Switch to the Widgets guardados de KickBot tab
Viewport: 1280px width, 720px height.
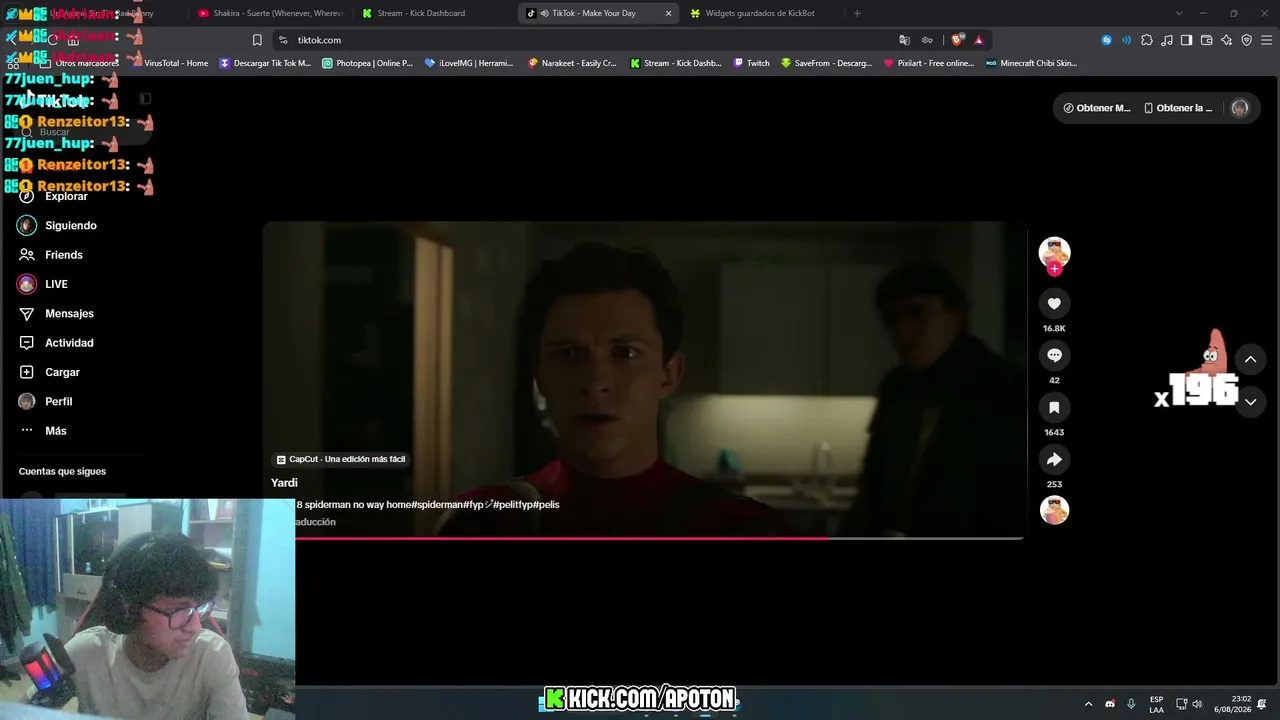760,13
